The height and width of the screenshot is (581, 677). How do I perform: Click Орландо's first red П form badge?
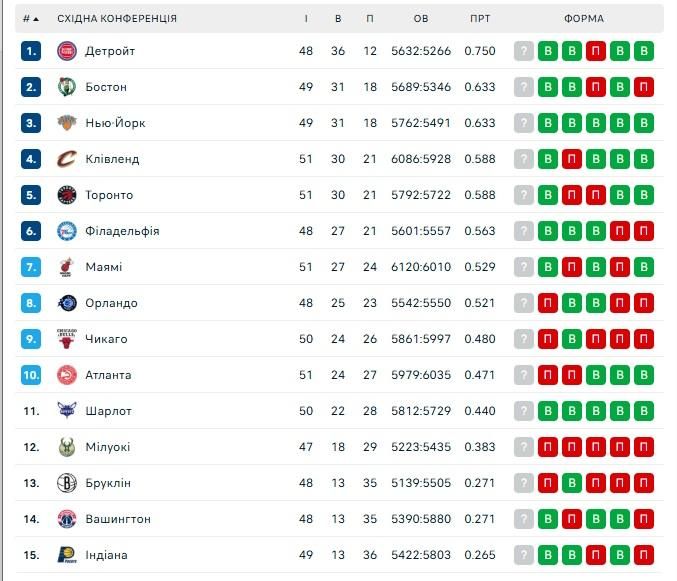(548, 303)
